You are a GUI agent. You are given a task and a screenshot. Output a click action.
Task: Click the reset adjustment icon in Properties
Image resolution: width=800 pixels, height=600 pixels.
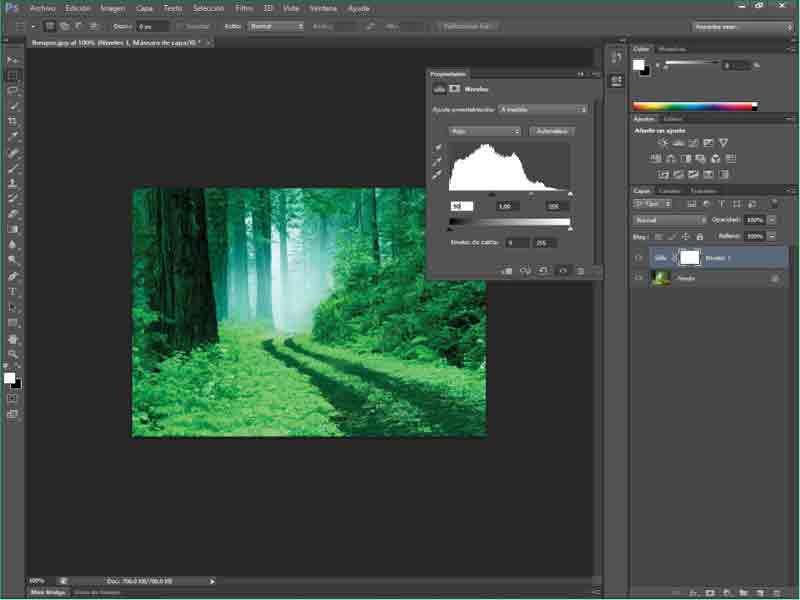[543, 270]
